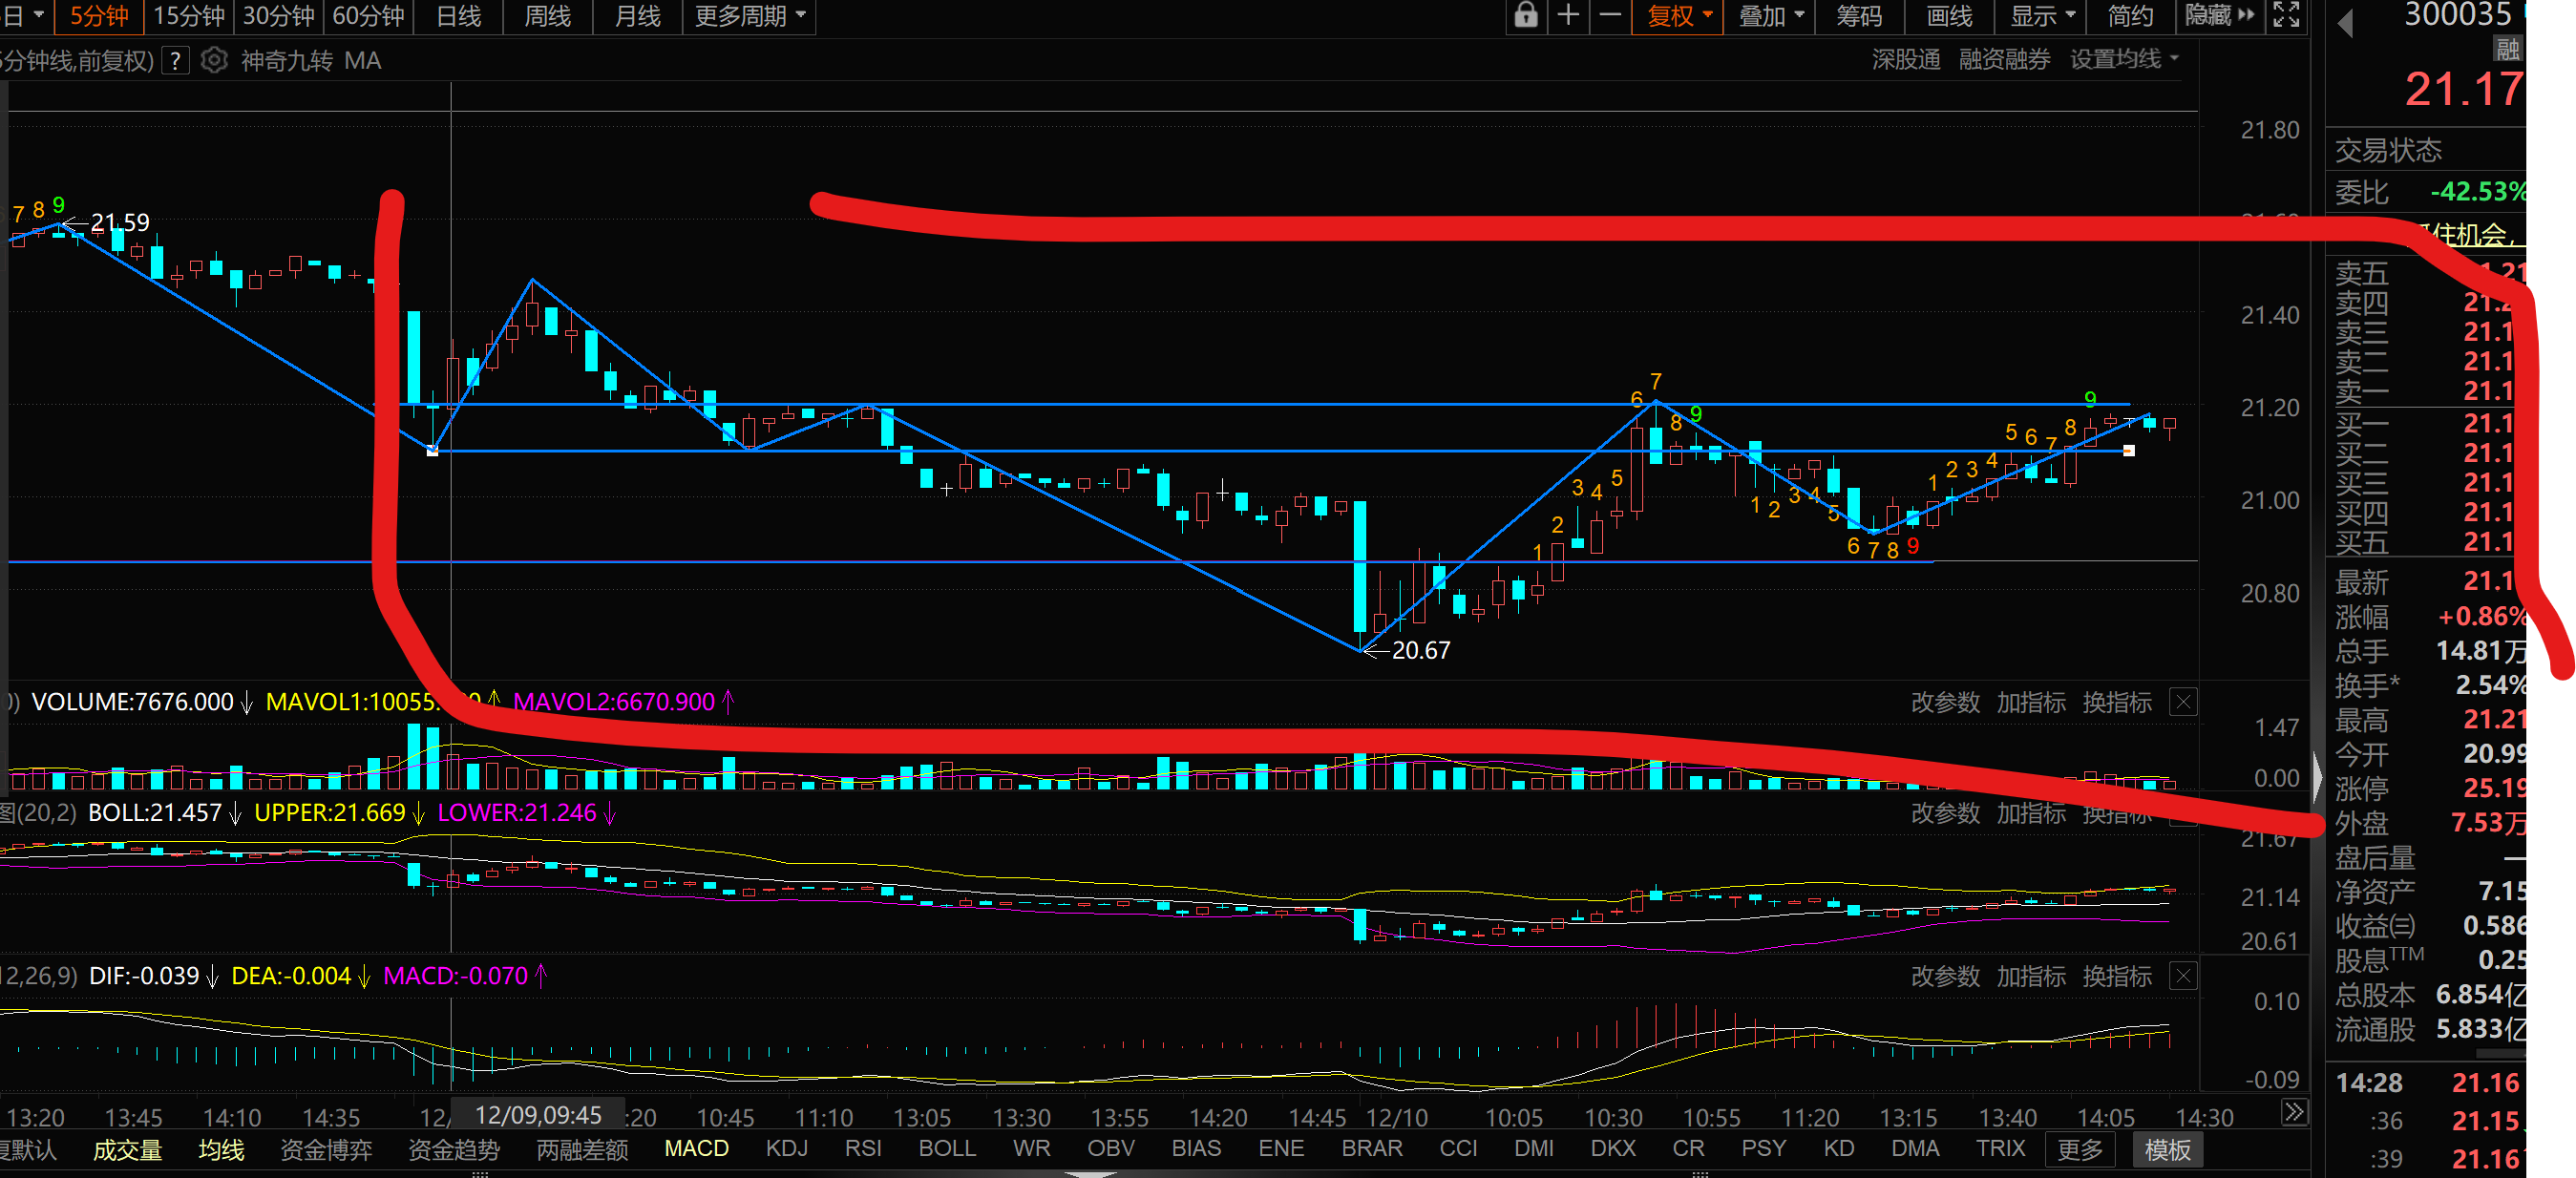Close the VOLUME indicator panel
Screen dimensions: 2576x1178
(x=2183, y=702)
